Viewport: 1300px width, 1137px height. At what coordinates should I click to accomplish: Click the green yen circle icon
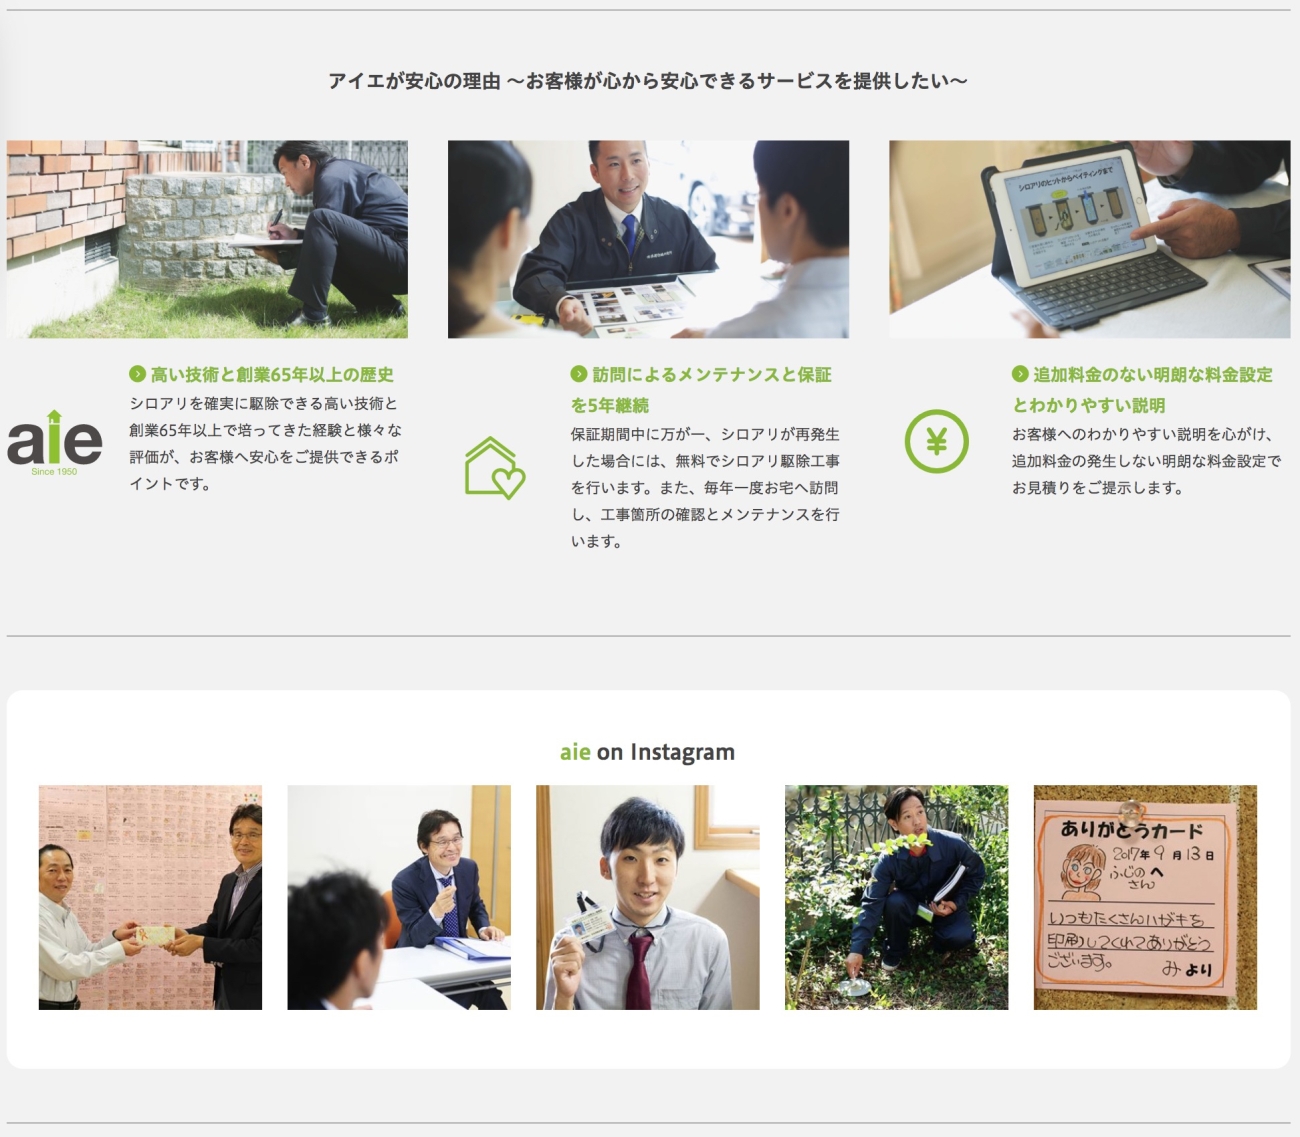936,441
